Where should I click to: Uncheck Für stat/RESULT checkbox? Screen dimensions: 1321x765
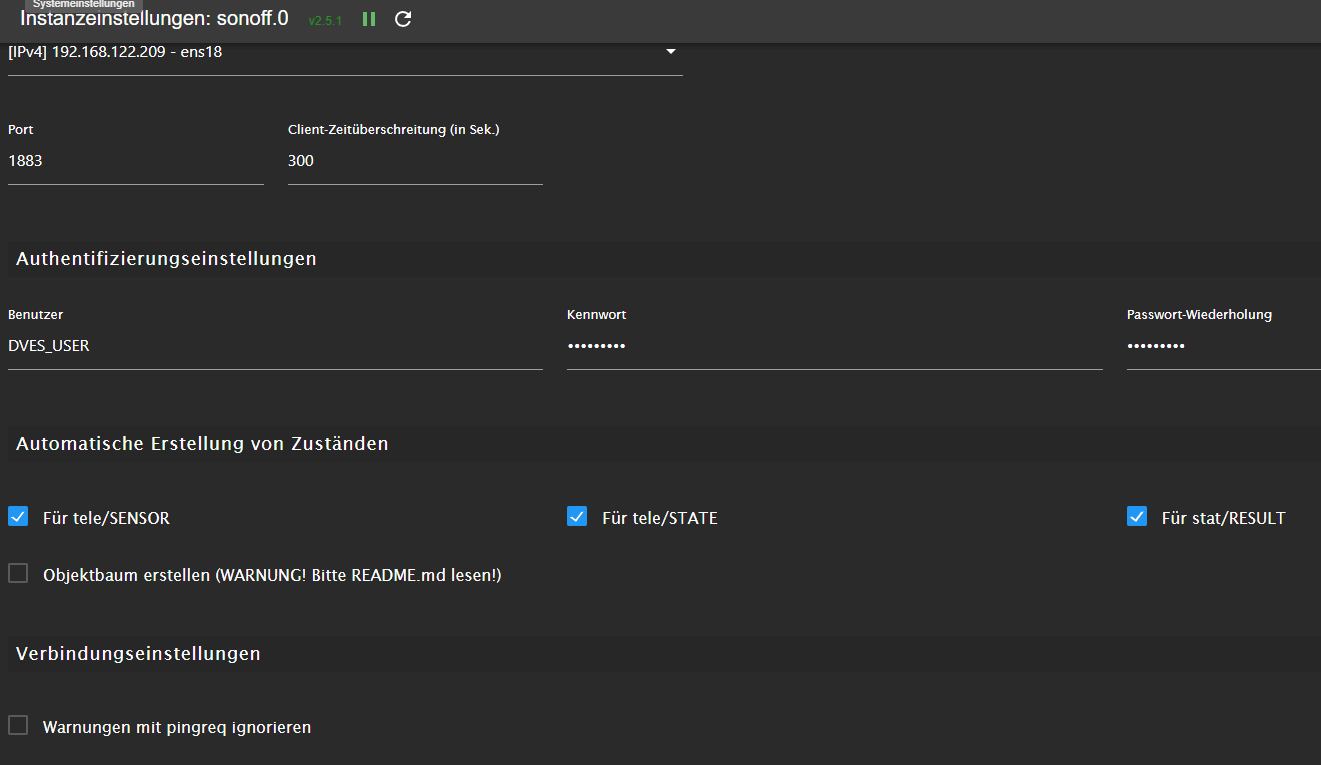pos(1137,516)
